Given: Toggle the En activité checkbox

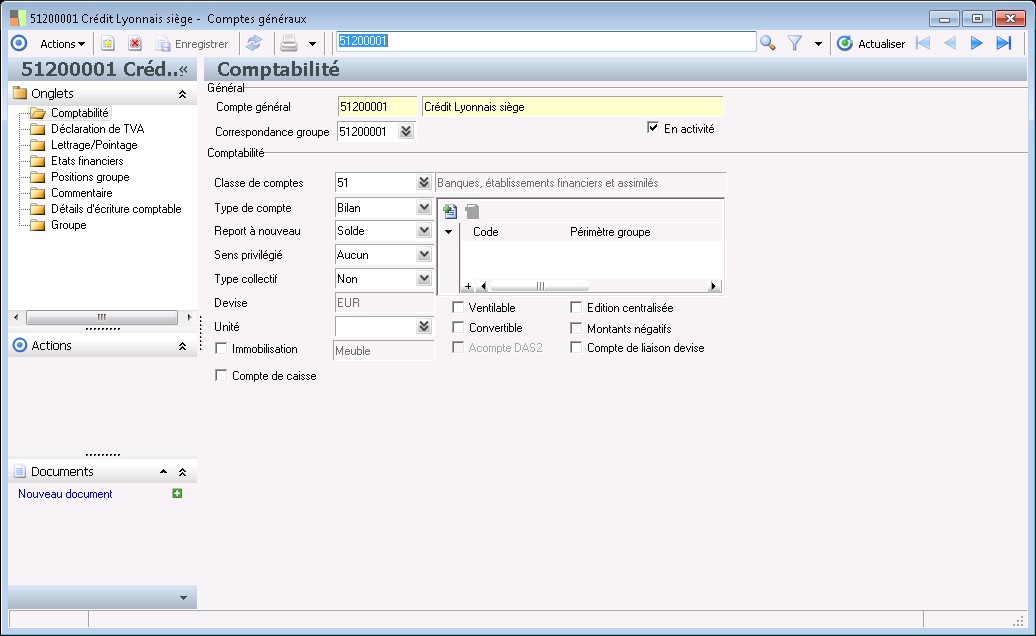Looking at the screenshot, I should [x=653, y=127].
